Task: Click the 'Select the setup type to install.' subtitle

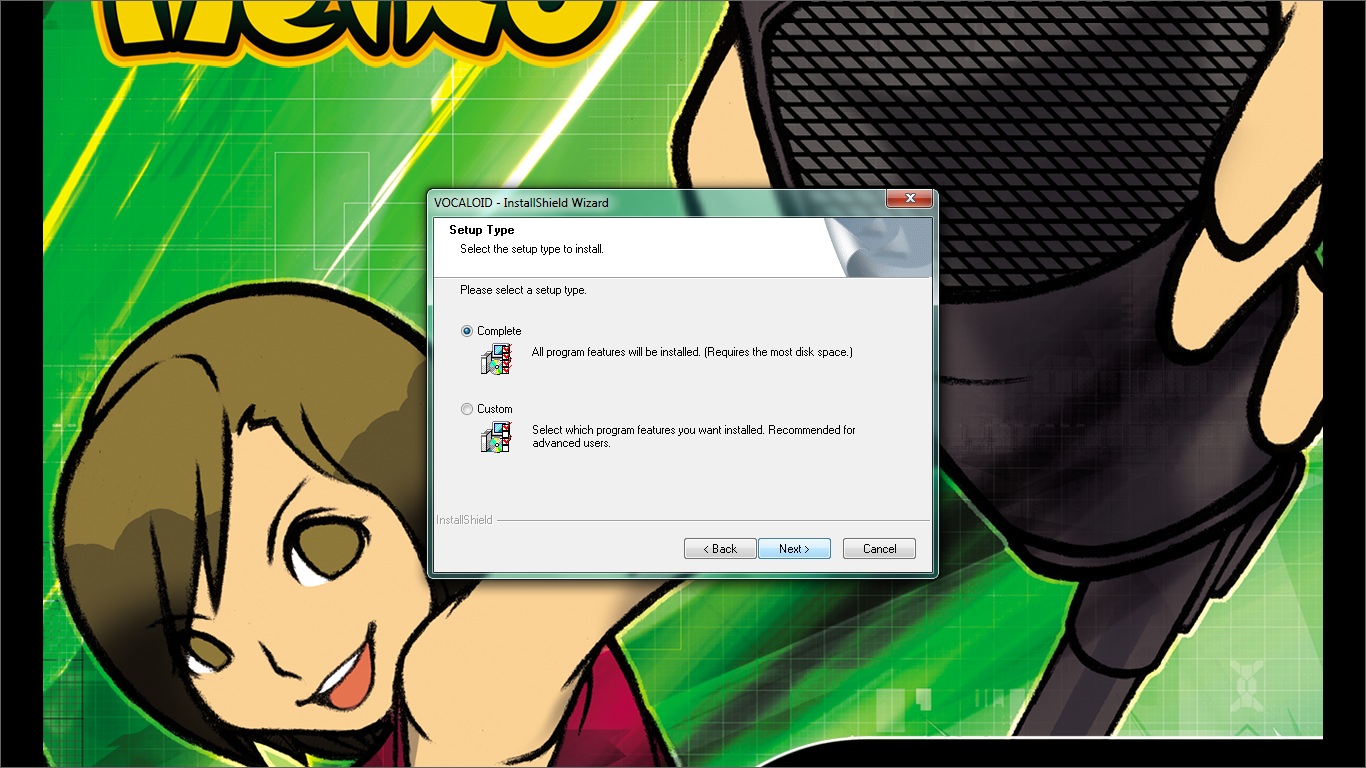Action: [x=532, y=249]
